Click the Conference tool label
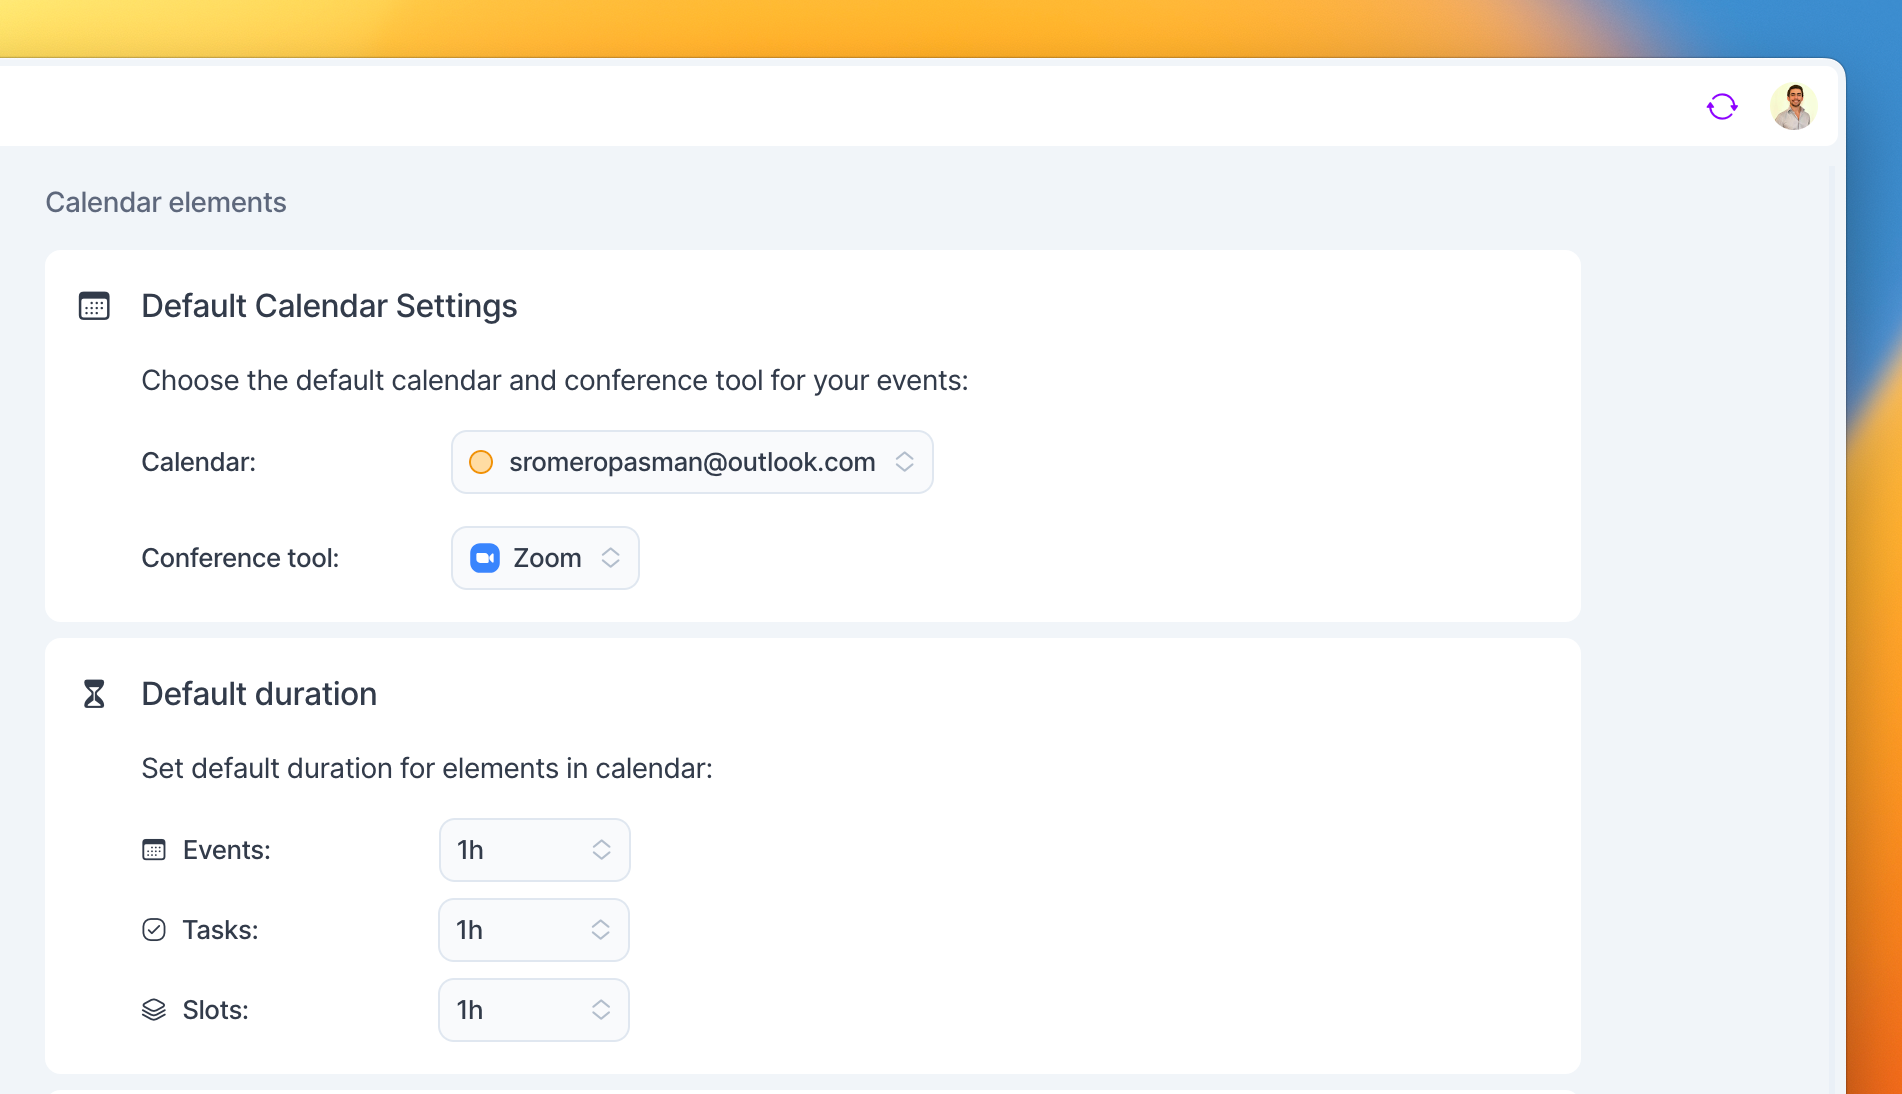This screenshot has height=1094, width=1902. point(240,558)
